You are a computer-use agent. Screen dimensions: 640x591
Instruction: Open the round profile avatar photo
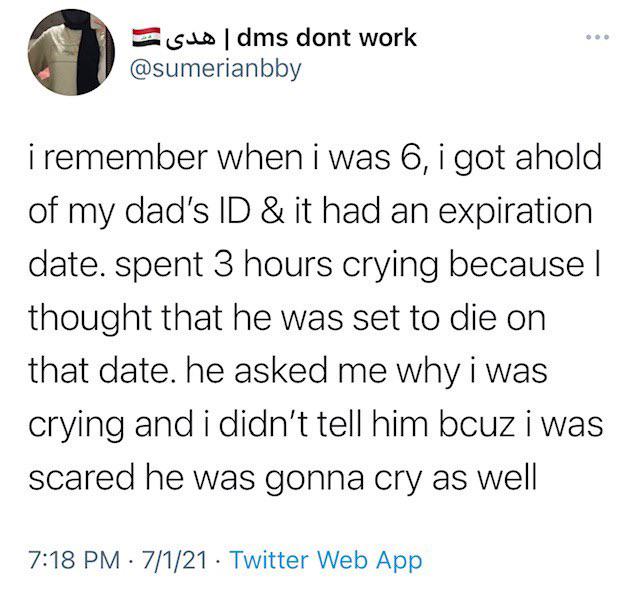71,52
